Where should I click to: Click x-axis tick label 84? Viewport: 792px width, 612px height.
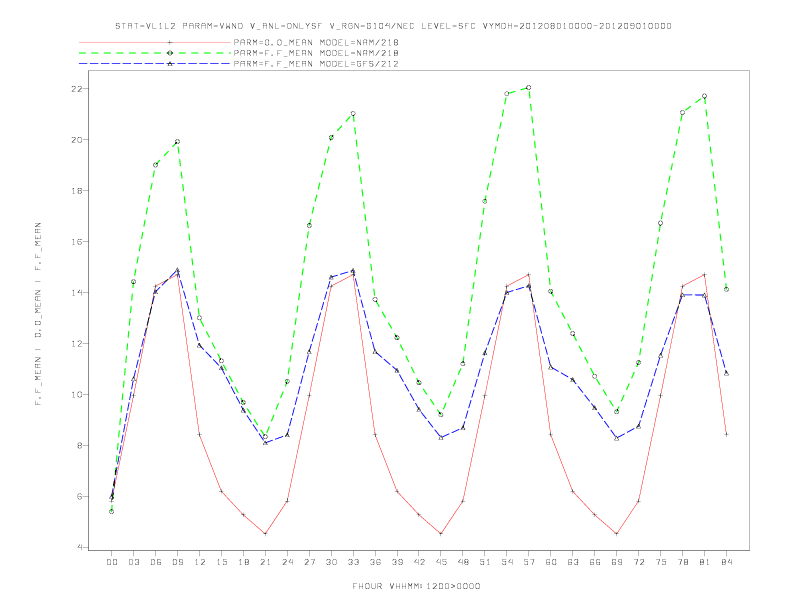point(727,562)
